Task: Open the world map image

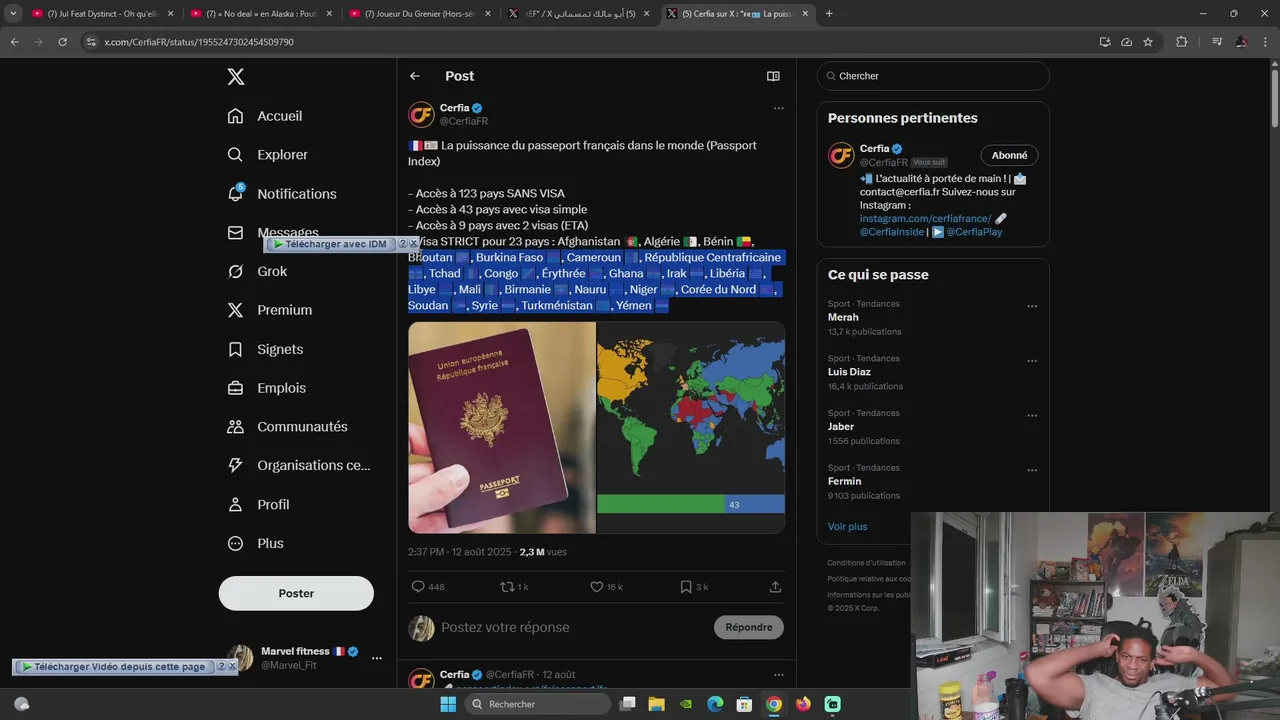Action: tap(691, 427)
